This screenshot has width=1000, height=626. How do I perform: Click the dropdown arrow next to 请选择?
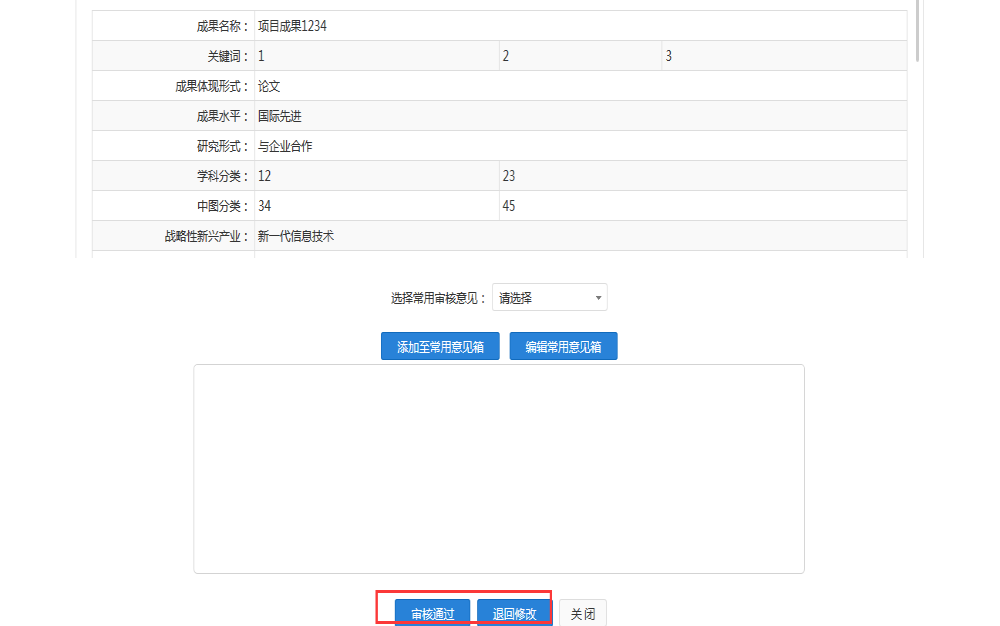tap(597, 297)
